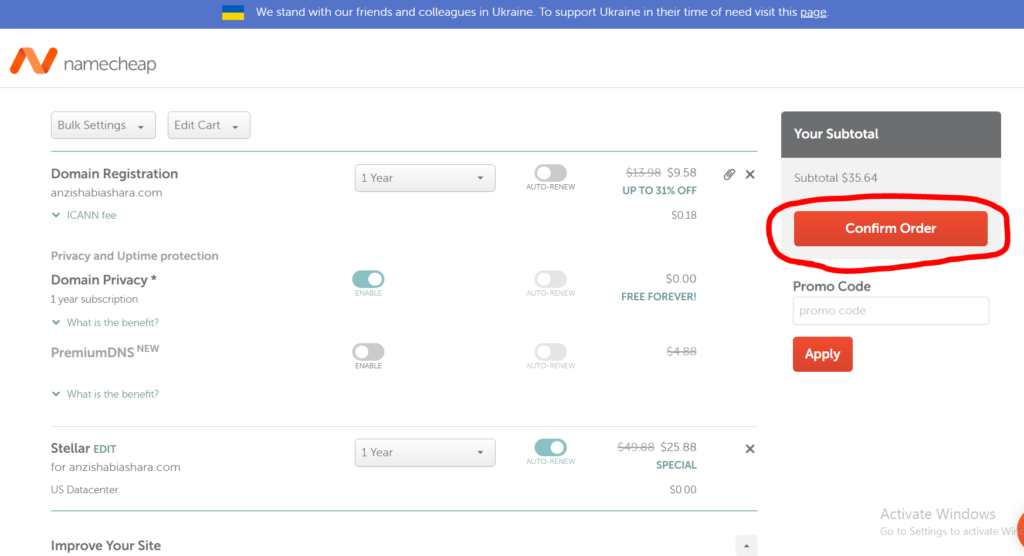Click the 'FREE FOREVER!' label
The image size is (1024, 556).
658,297
